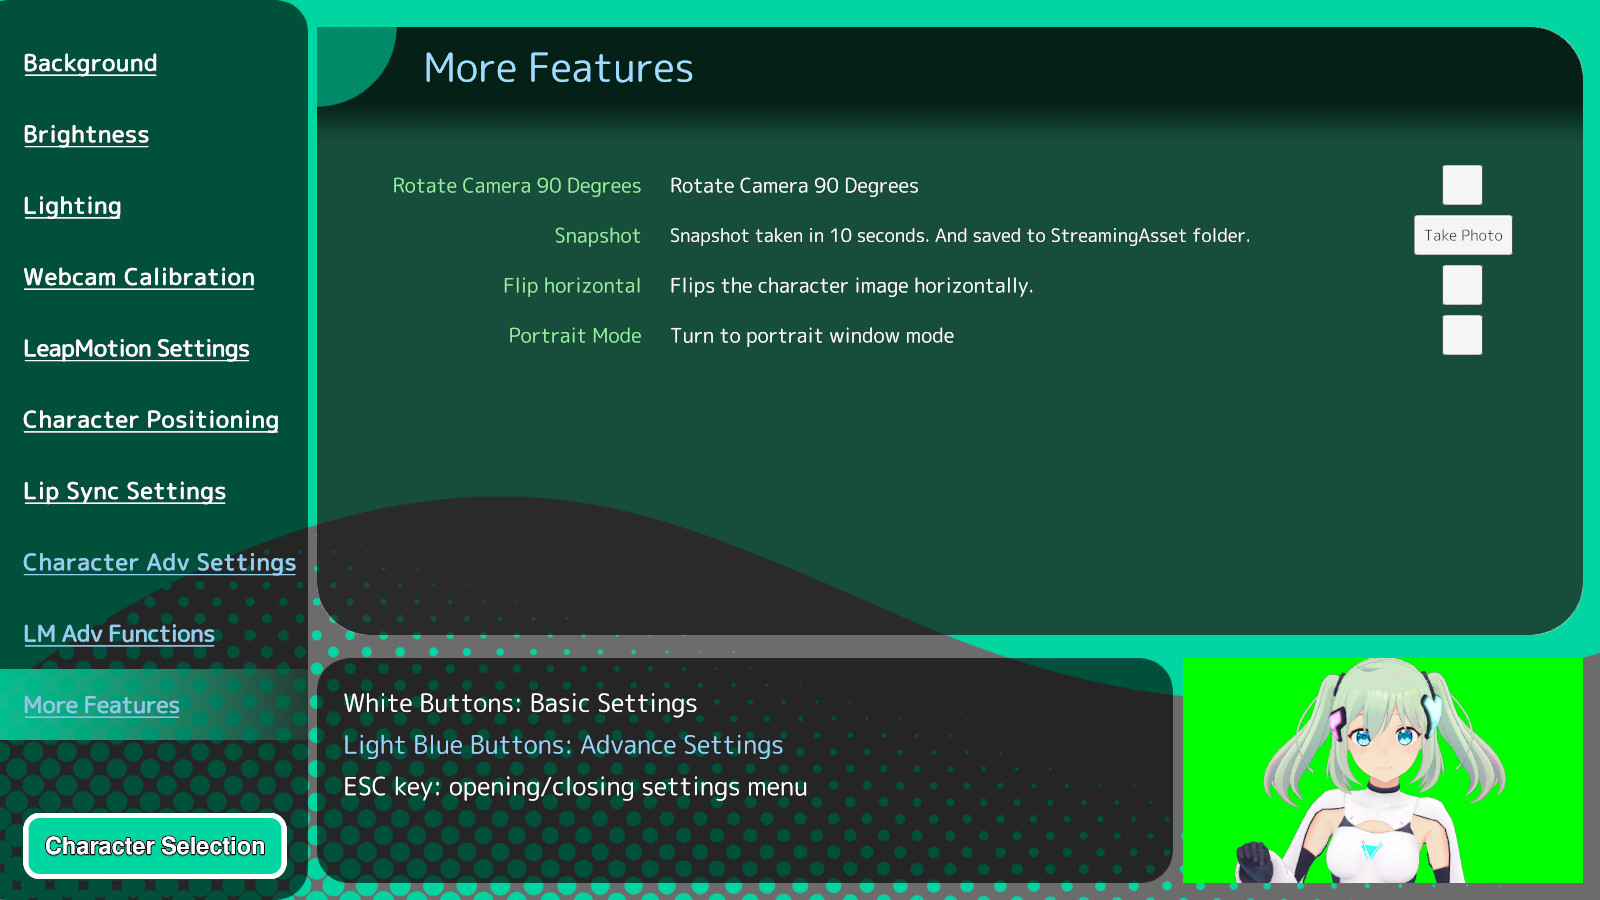Click the green 'Rotate Camera 90 Degrees' label
The height and width of the screenshot is (900, 1600).
tap(517, 186)
